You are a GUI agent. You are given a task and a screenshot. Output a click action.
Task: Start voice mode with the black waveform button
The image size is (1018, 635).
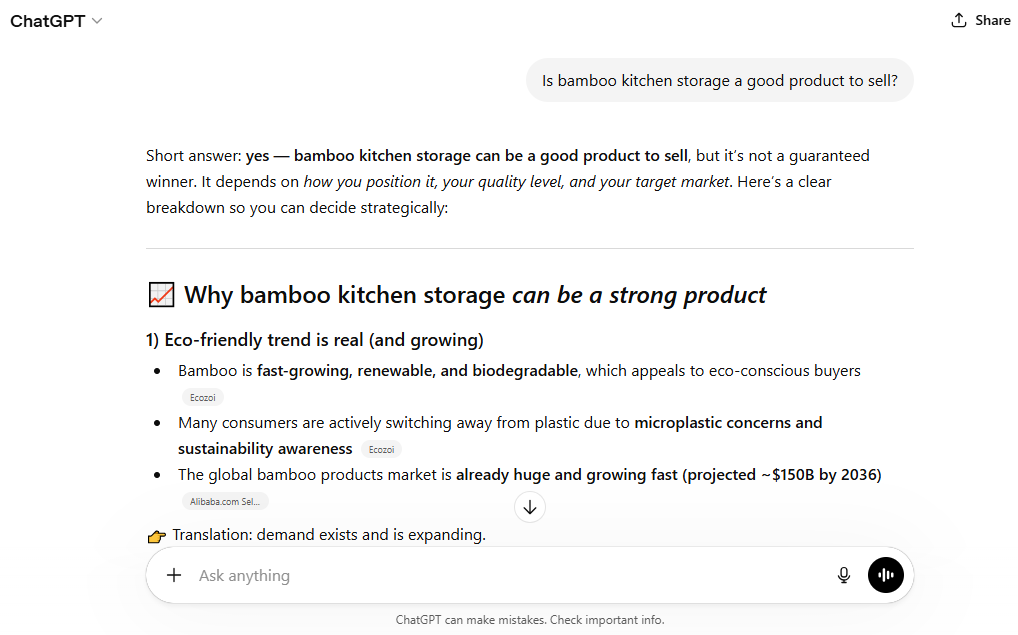[x=885, y=575]
